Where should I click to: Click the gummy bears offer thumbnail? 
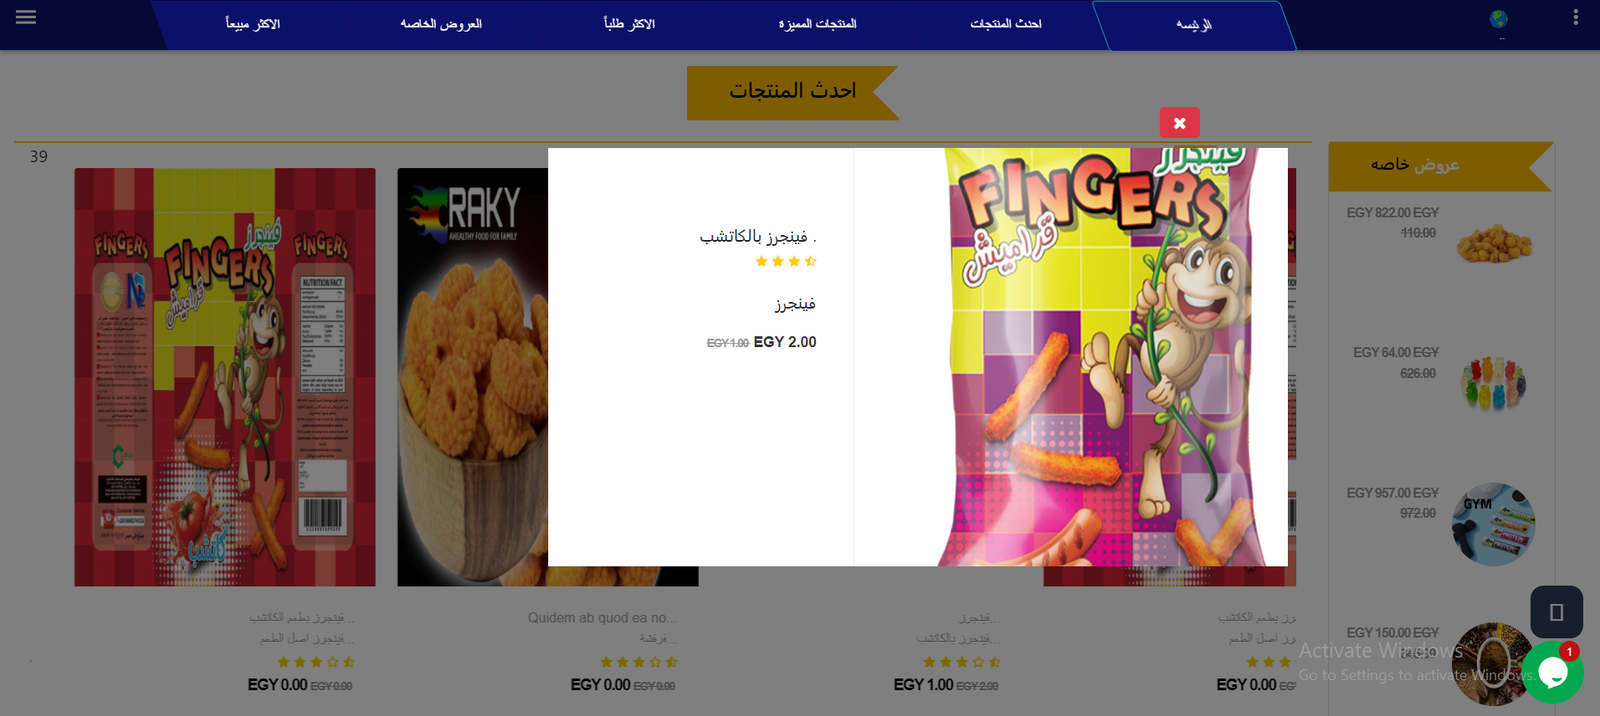click(x=1494, y=384)
